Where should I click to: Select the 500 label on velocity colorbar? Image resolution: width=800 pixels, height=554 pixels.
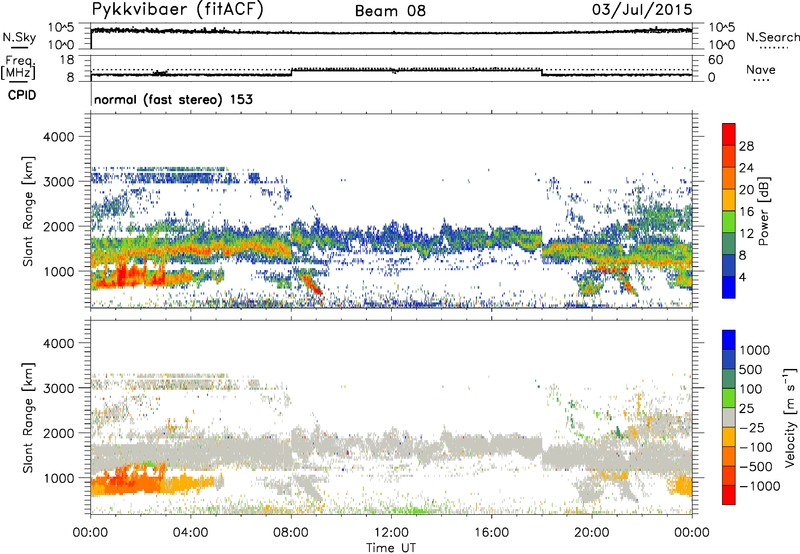click(752, 370)
